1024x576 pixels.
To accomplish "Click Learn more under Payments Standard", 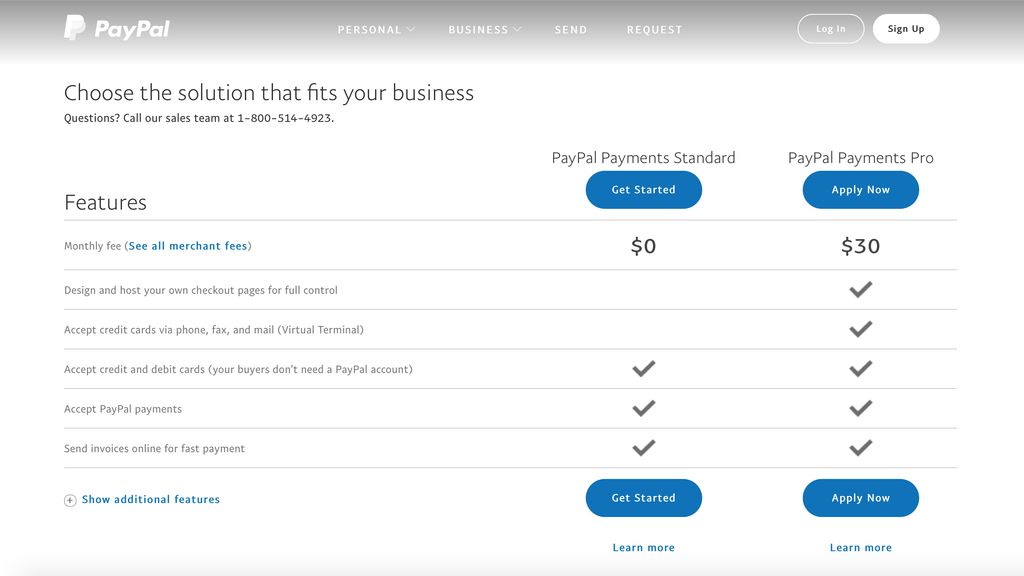I will point(643,547).
